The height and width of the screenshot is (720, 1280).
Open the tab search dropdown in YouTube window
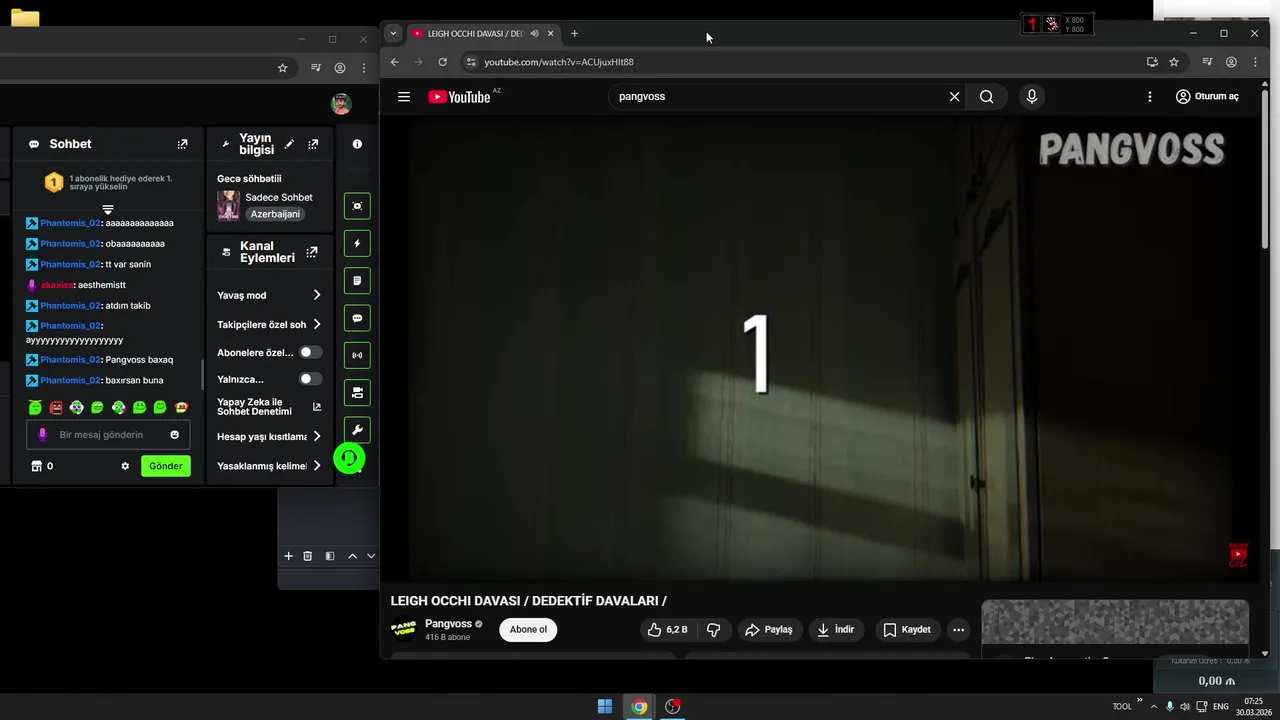coord(393,33)
